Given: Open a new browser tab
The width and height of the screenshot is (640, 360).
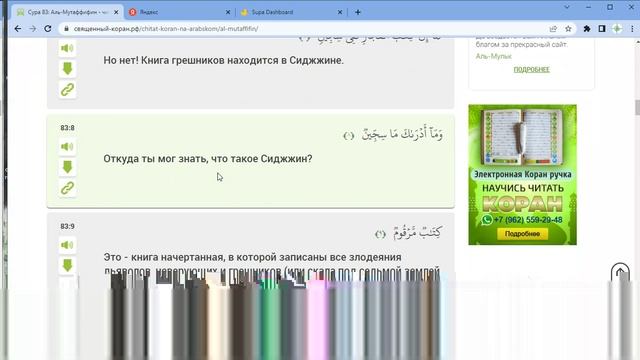Looking at the screenshot, I should pos(358,12).
